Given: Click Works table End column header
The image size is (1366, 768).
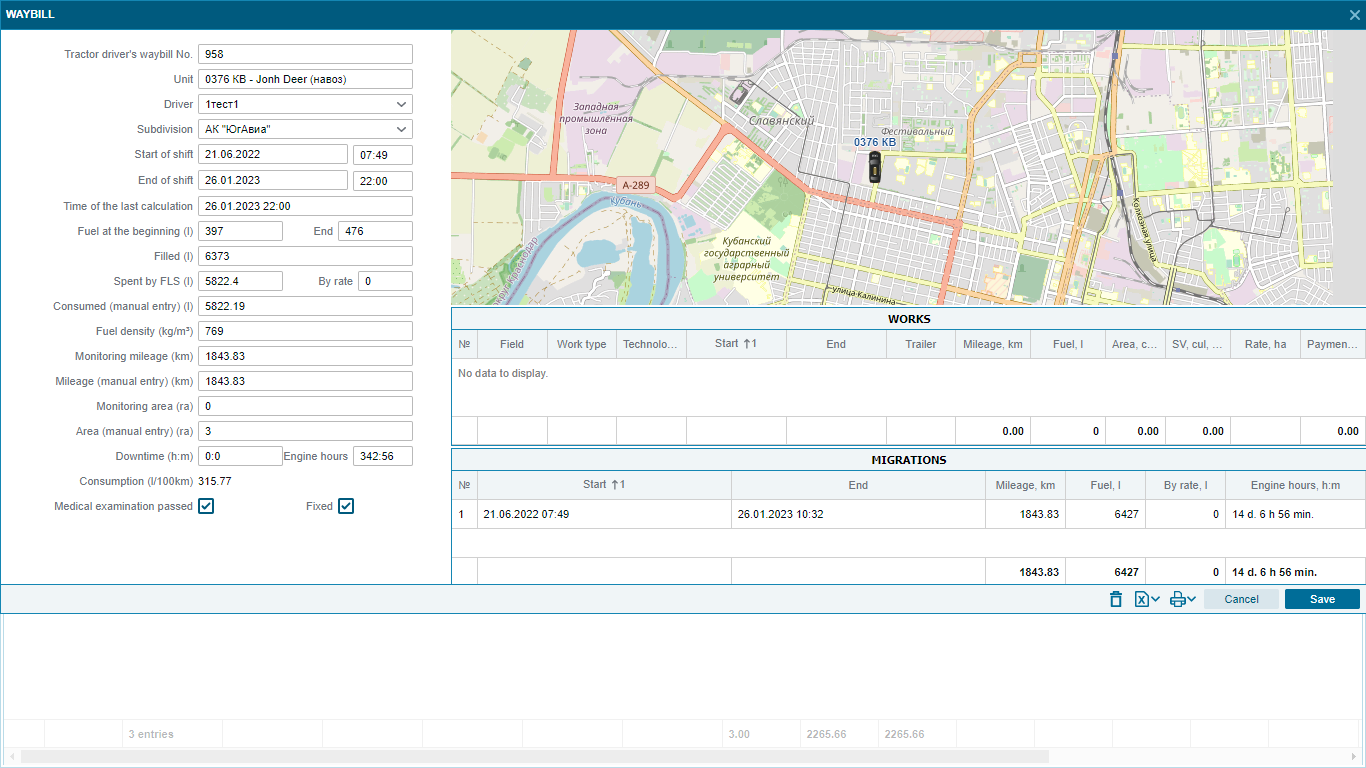Looking at the screenshot, I should pyautogui.click(x=836, y=344).
